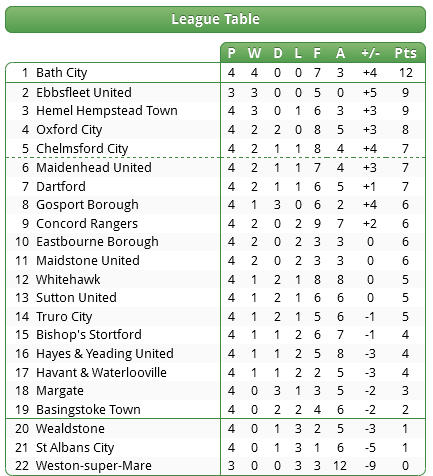Click the Whitehawk team name
This screenshot has width=433, height=476.
click(x=68, y=279)
